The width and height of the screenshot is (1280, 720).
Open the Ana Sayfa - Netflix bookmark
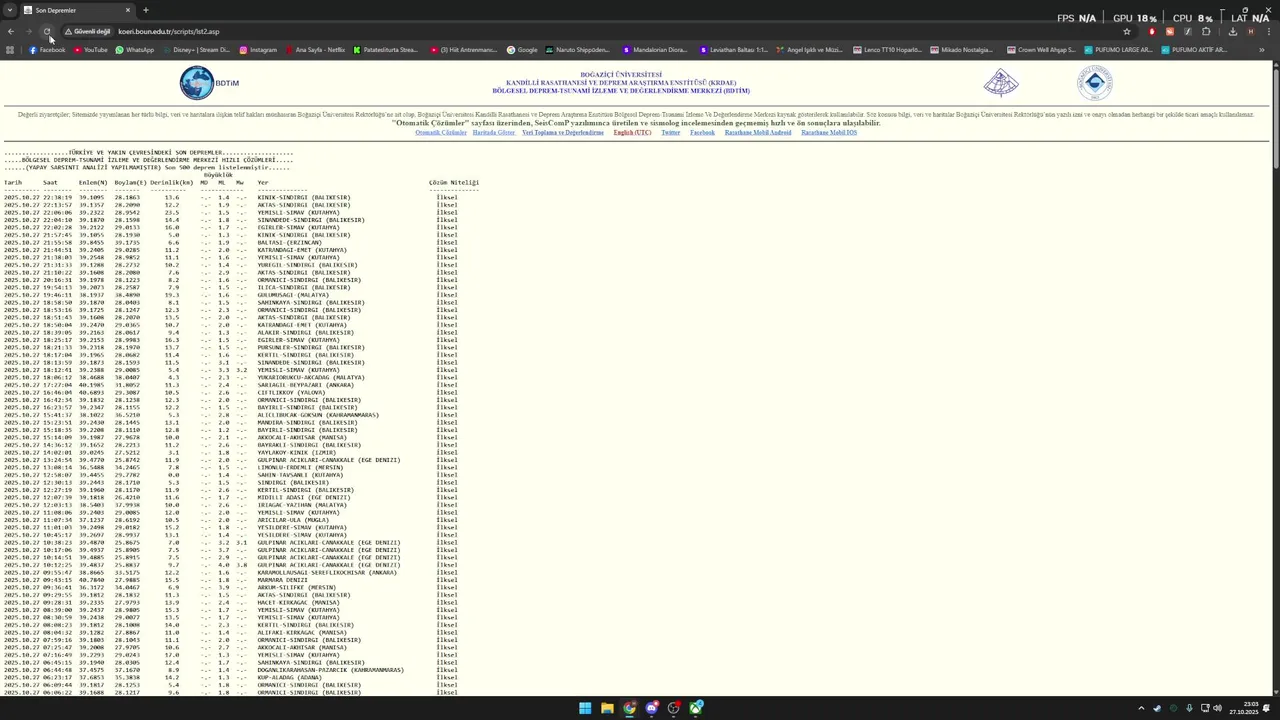315,50
